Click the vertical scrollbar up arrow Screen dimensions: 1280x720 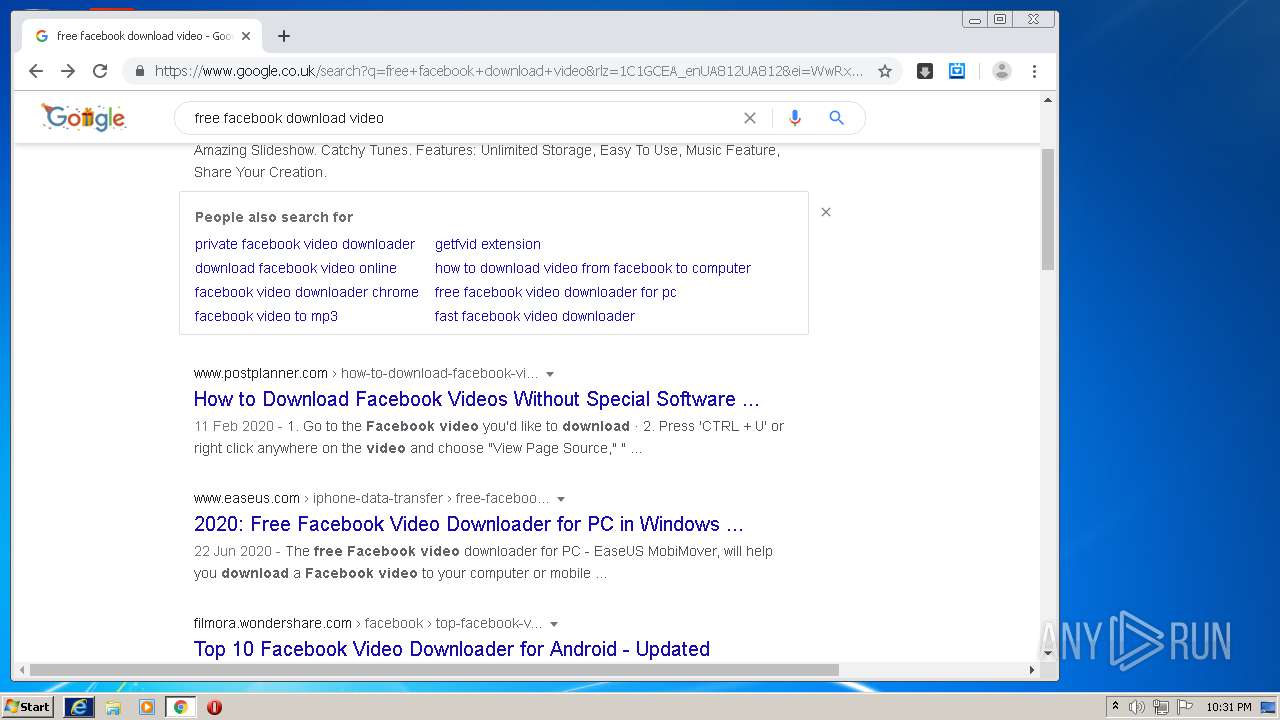tap(1048, 100)
